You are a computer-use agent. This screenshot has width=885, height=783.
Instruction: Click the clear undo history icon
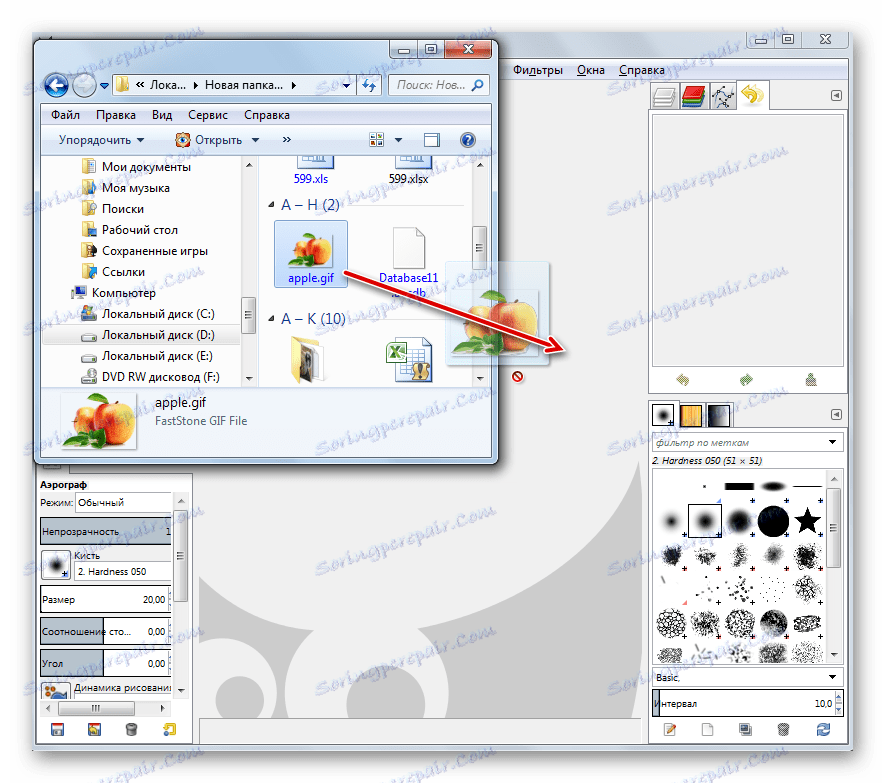(810, 379)
